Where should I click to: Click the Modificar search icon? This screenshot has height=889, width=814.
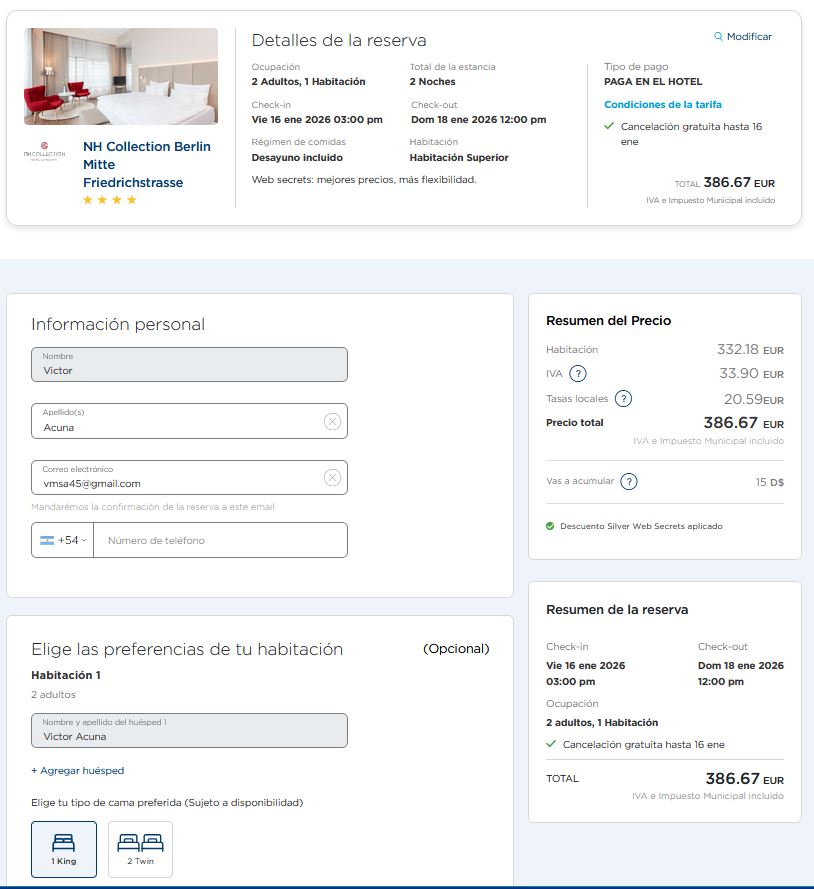coord(718,37)
